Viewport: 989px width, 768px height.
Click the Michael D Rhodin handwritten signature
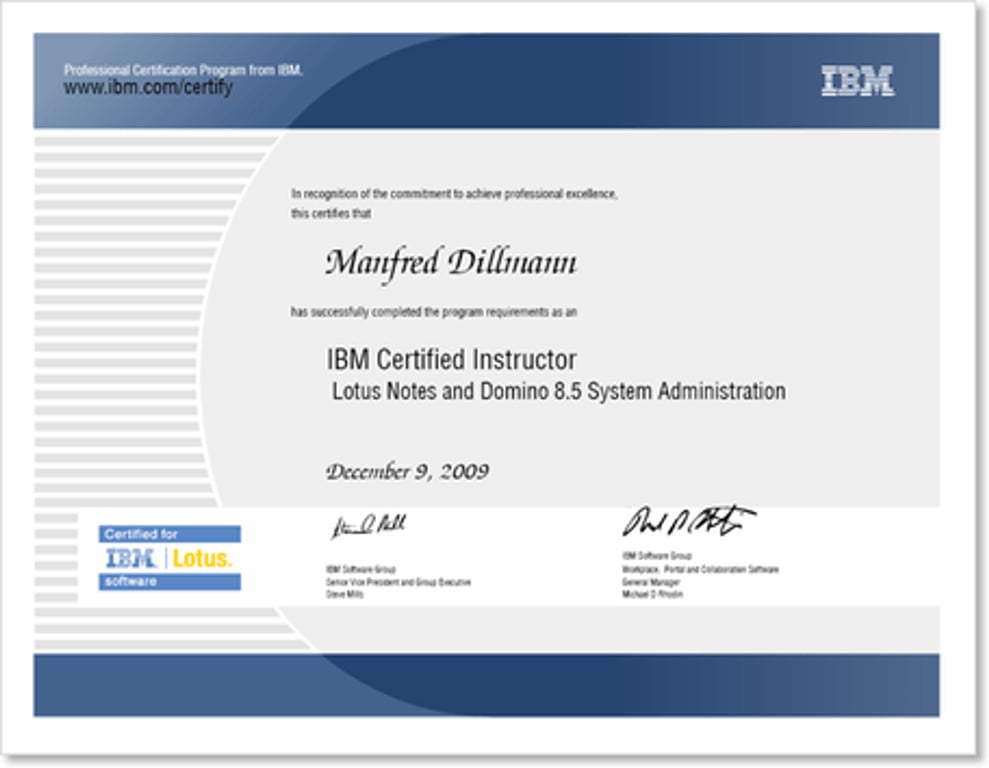[689, 521]
